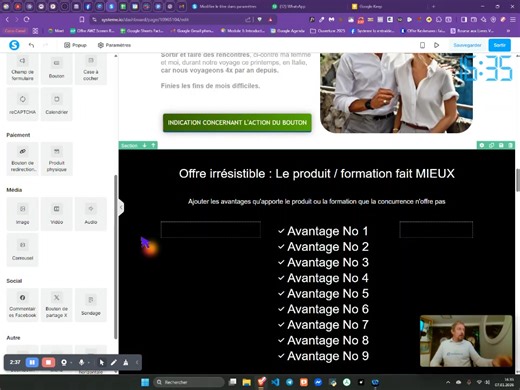Select the recorder pen drawing tool
Screen dimensions: 520x390
114,362
